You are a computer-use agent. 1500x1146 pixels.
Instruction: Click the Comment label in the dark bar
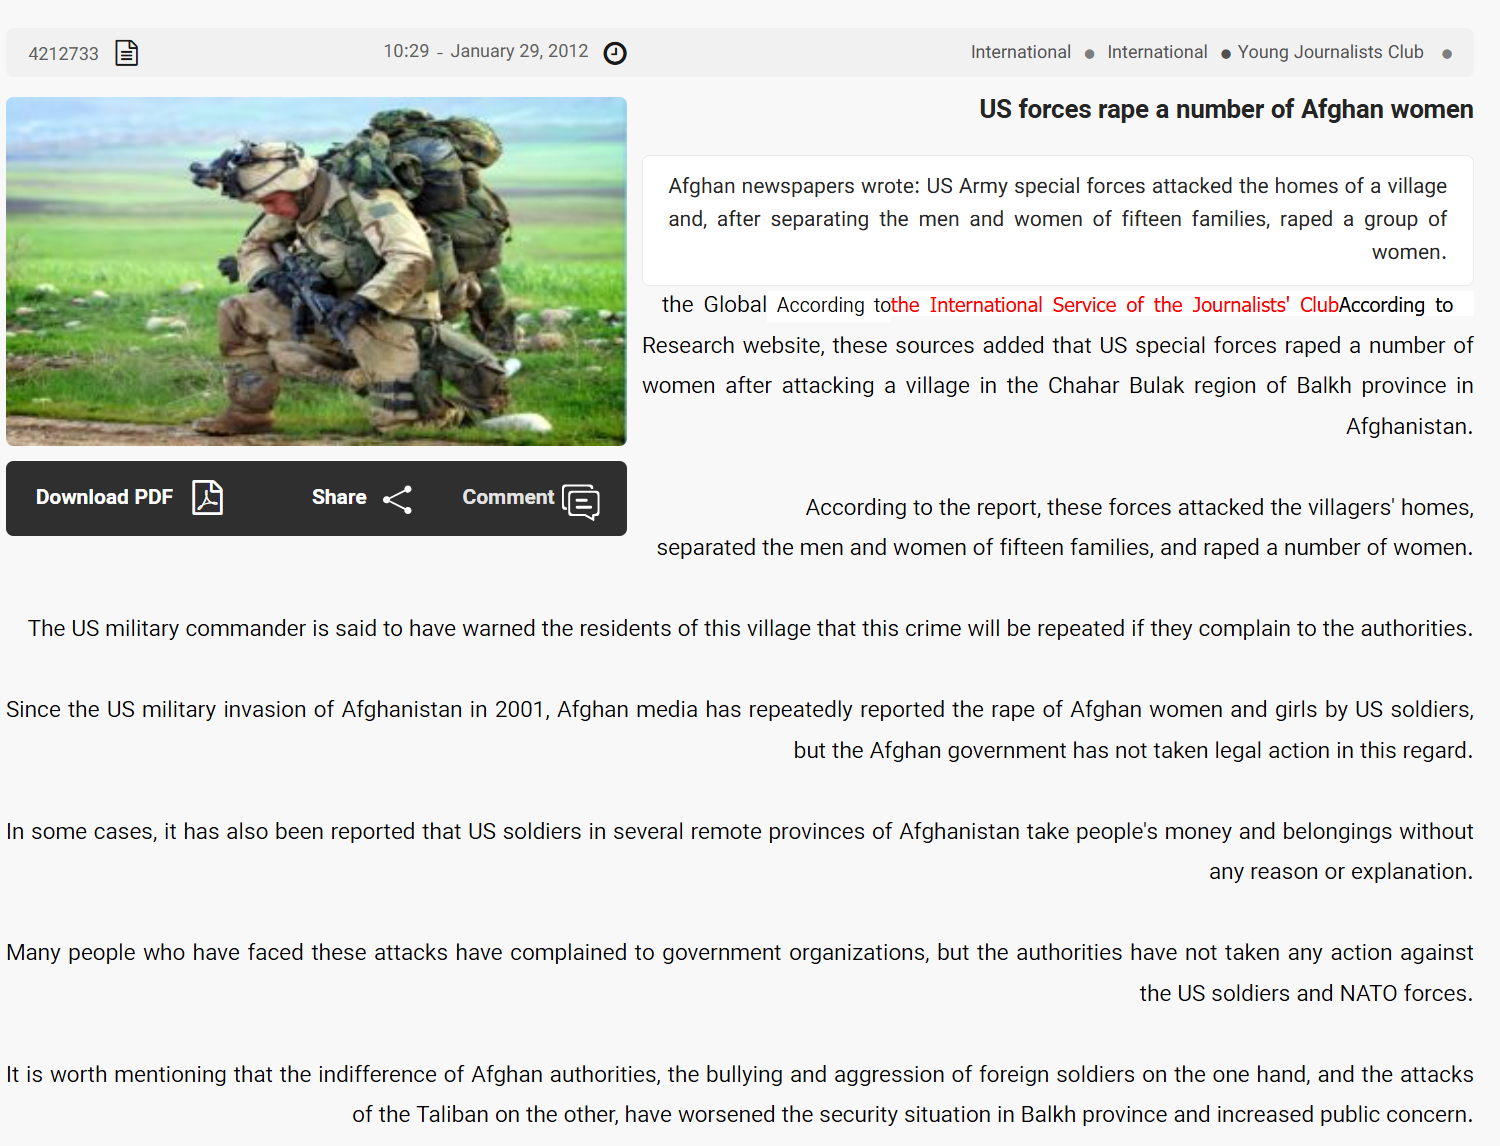click(507, 497)
